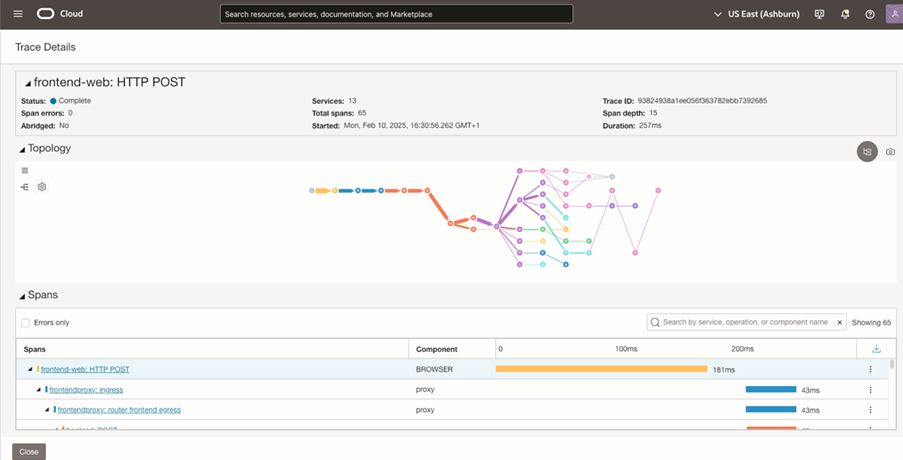903x460 pixels.
Task: Open the help question mark menu
Action: 870,14
